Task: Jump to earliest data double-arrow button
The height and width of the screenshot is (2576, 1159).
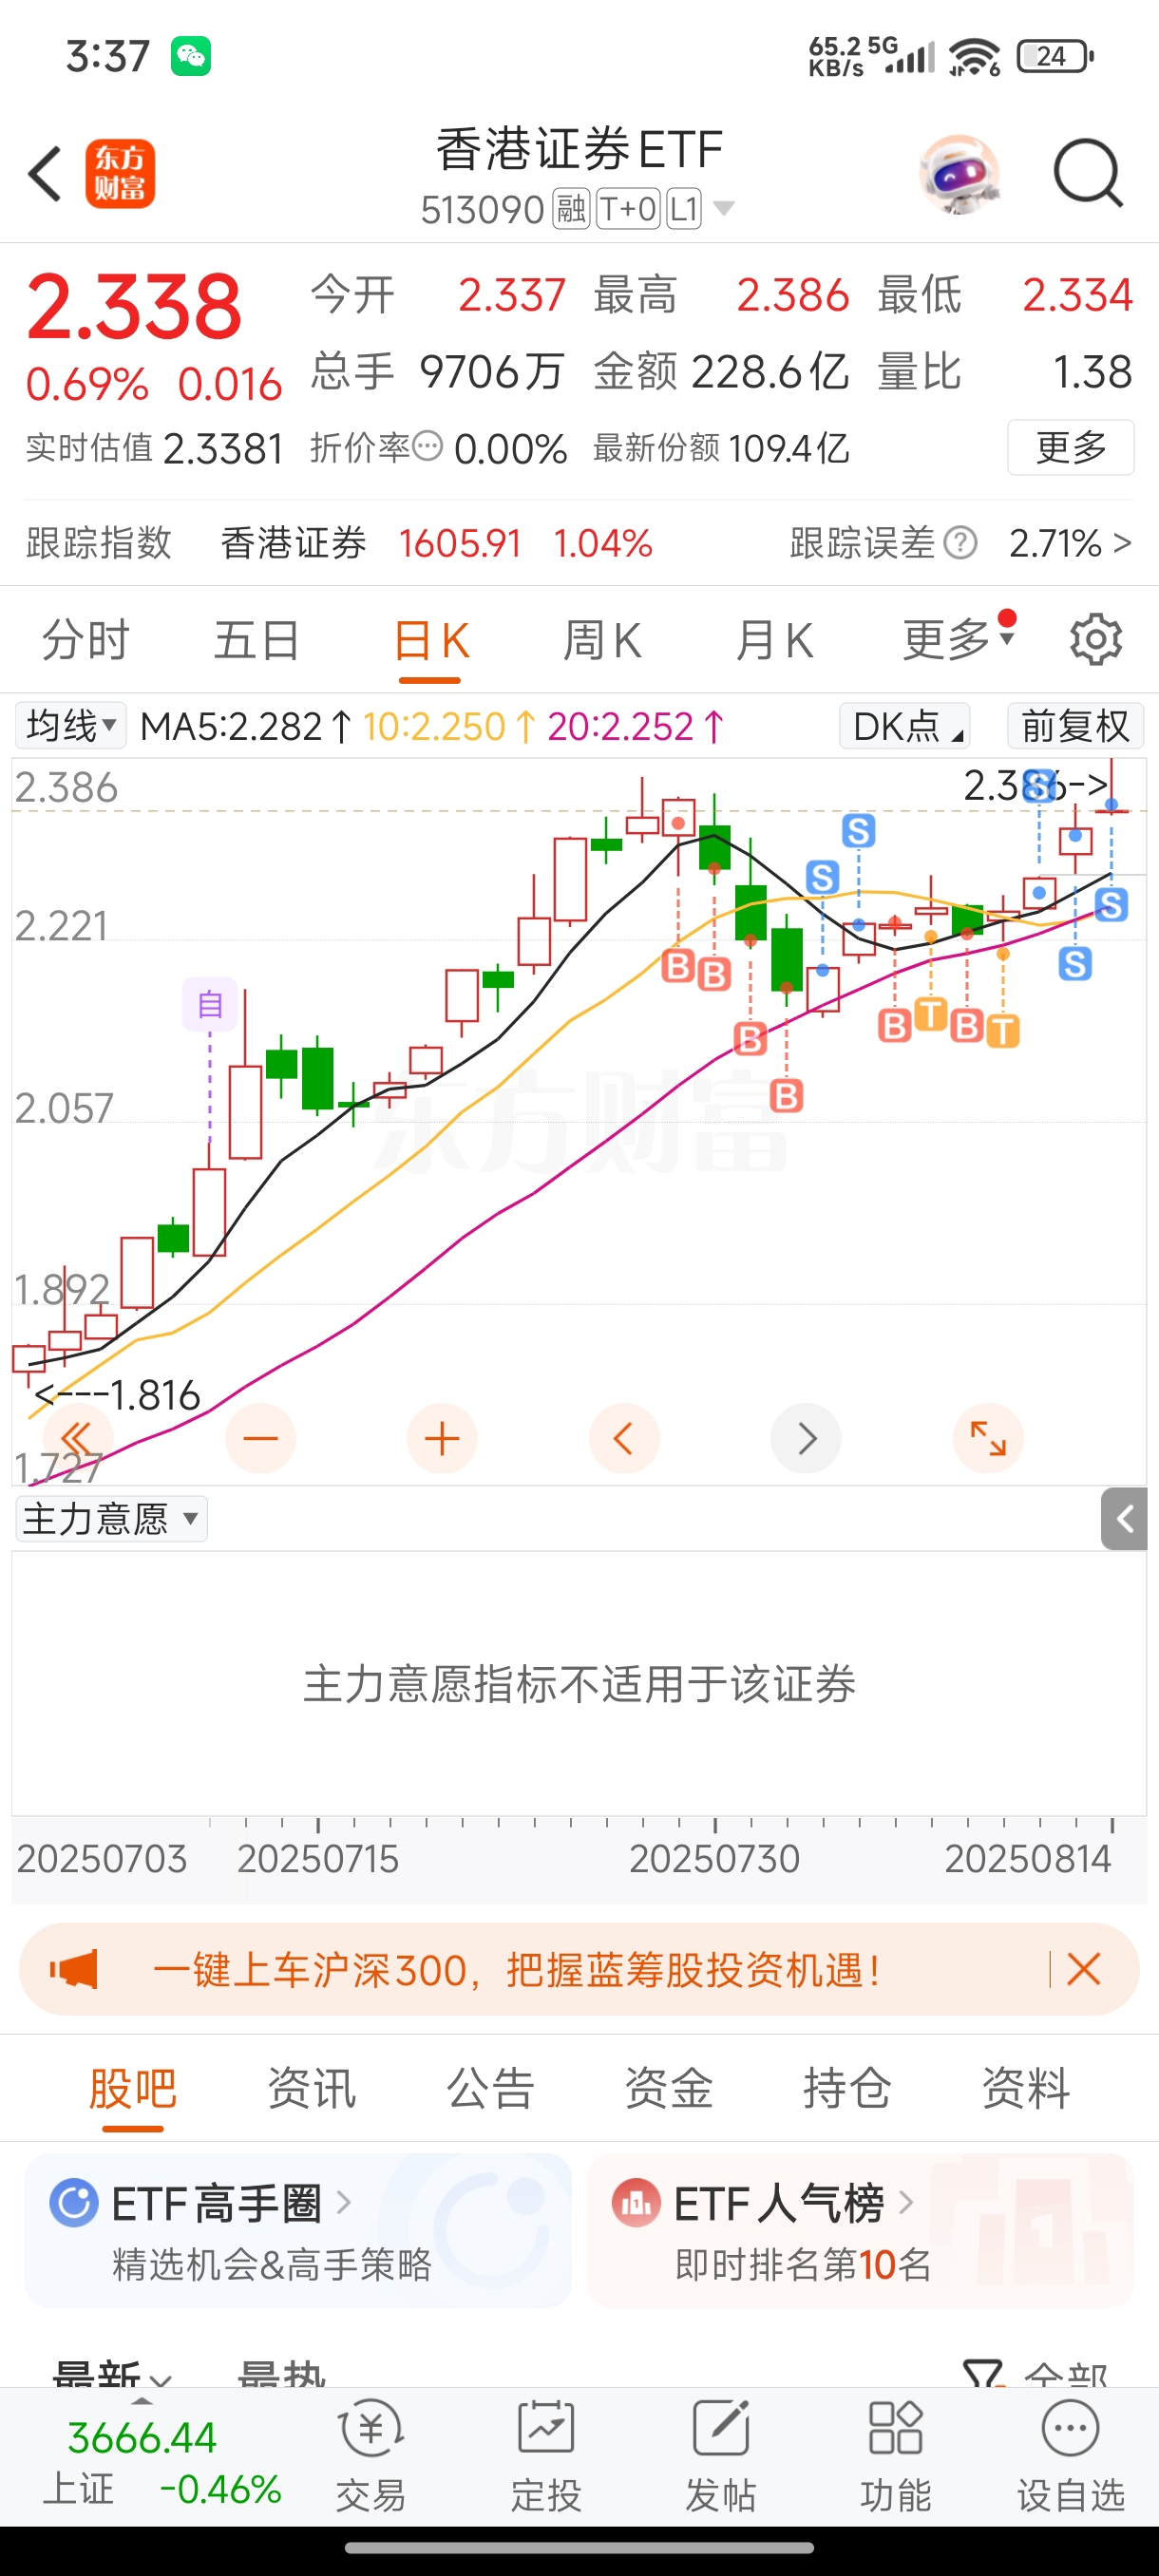Action: point(77,1438)
